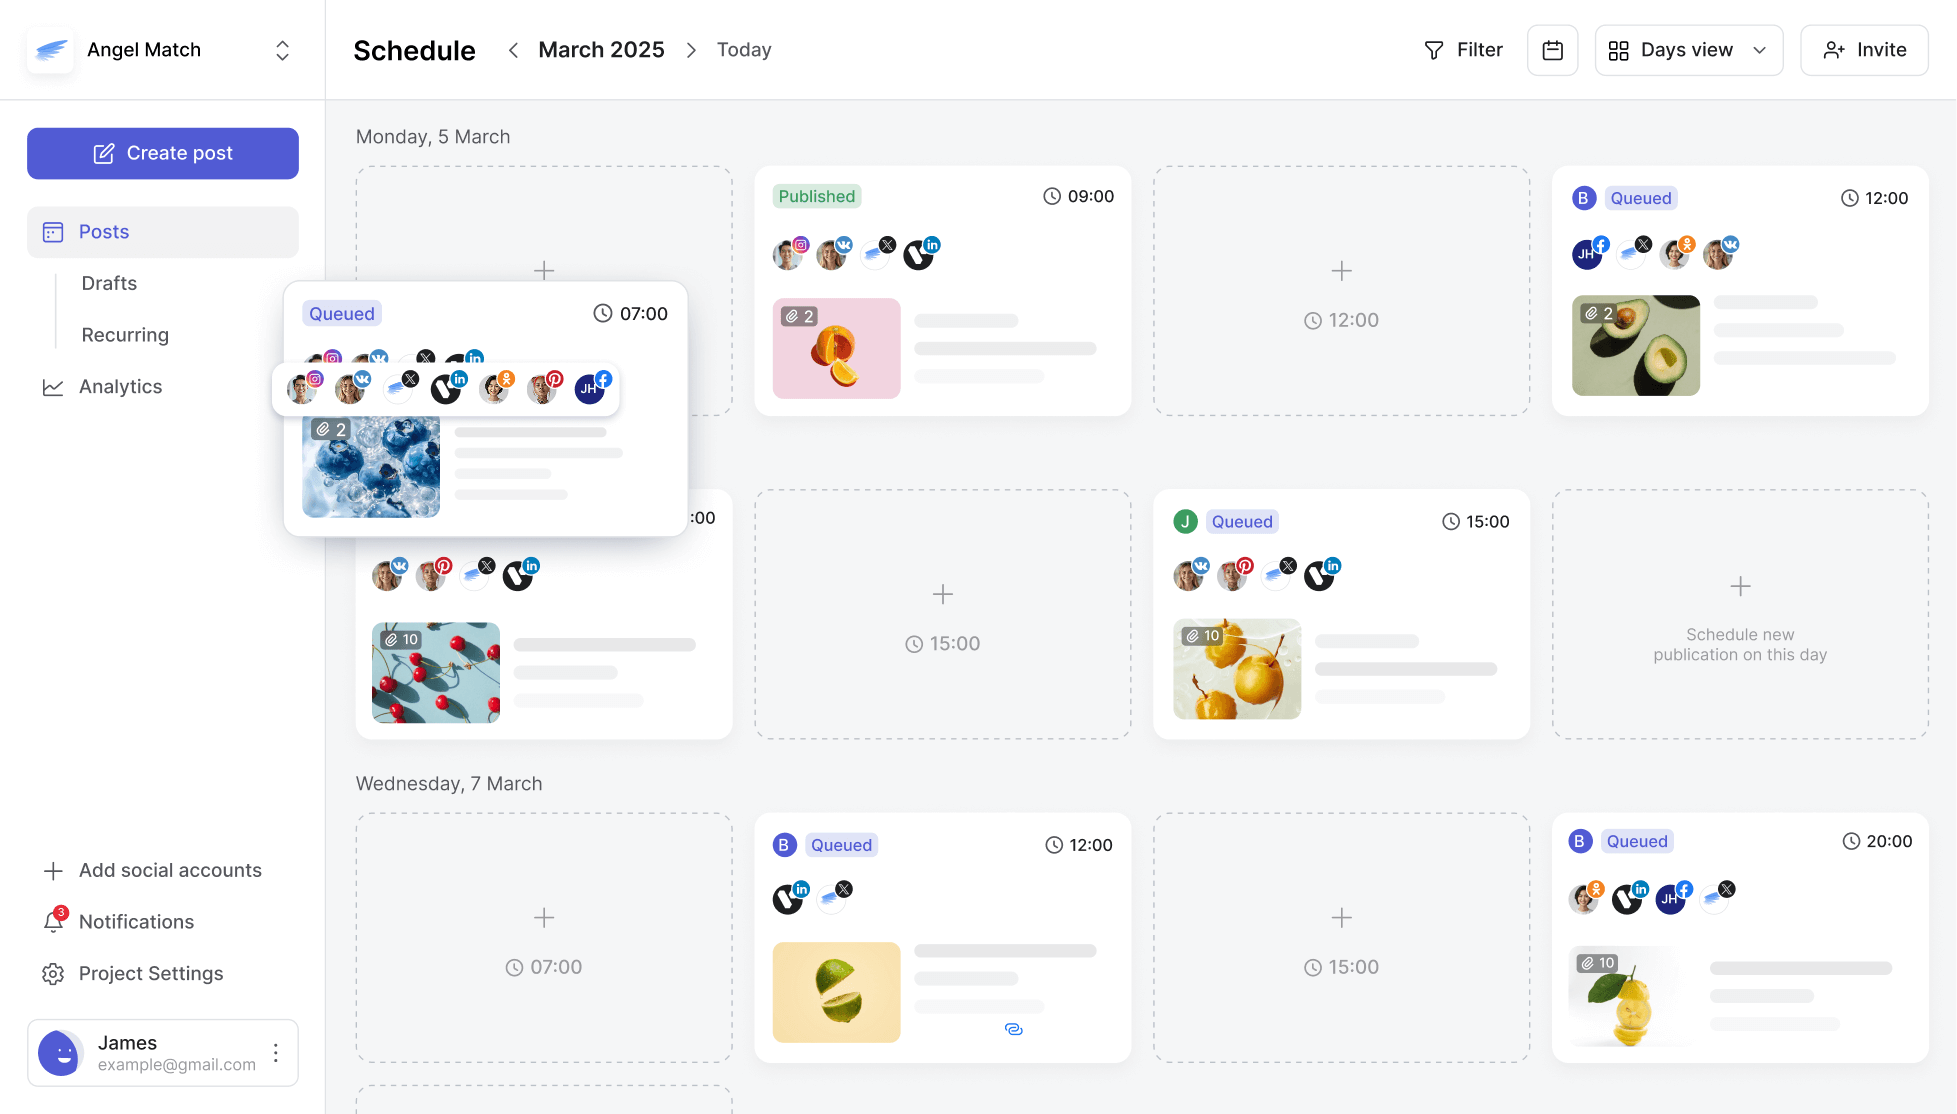Screen dimensions: 1957x1114
Task: Open the calendar picker icon button
Action: 1552,50
